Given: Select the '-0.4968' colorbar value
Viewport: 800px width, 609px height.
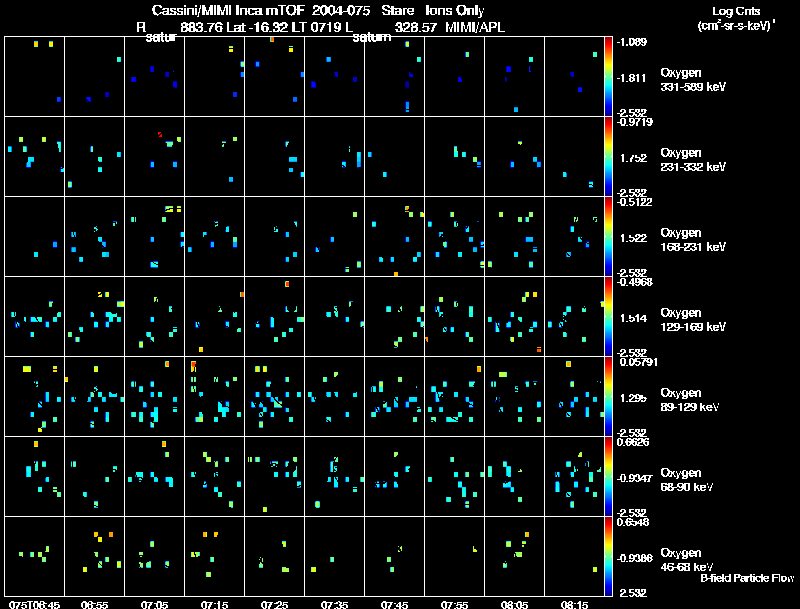Looking at the screenshot, I should [x=635, y=282].
